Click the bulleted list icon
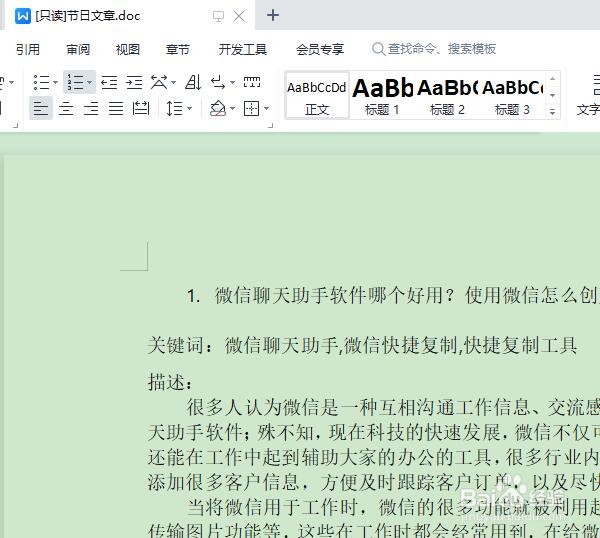This screenshot has width=600, height=538. pyautogui.click(x=41, y=82)
